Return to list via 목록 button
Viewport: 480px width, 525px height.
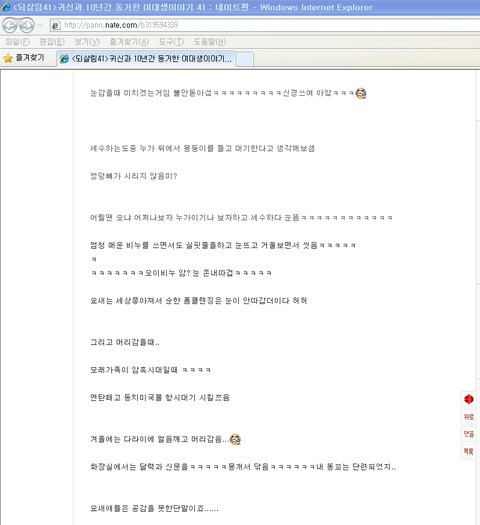tap(469, 451)
